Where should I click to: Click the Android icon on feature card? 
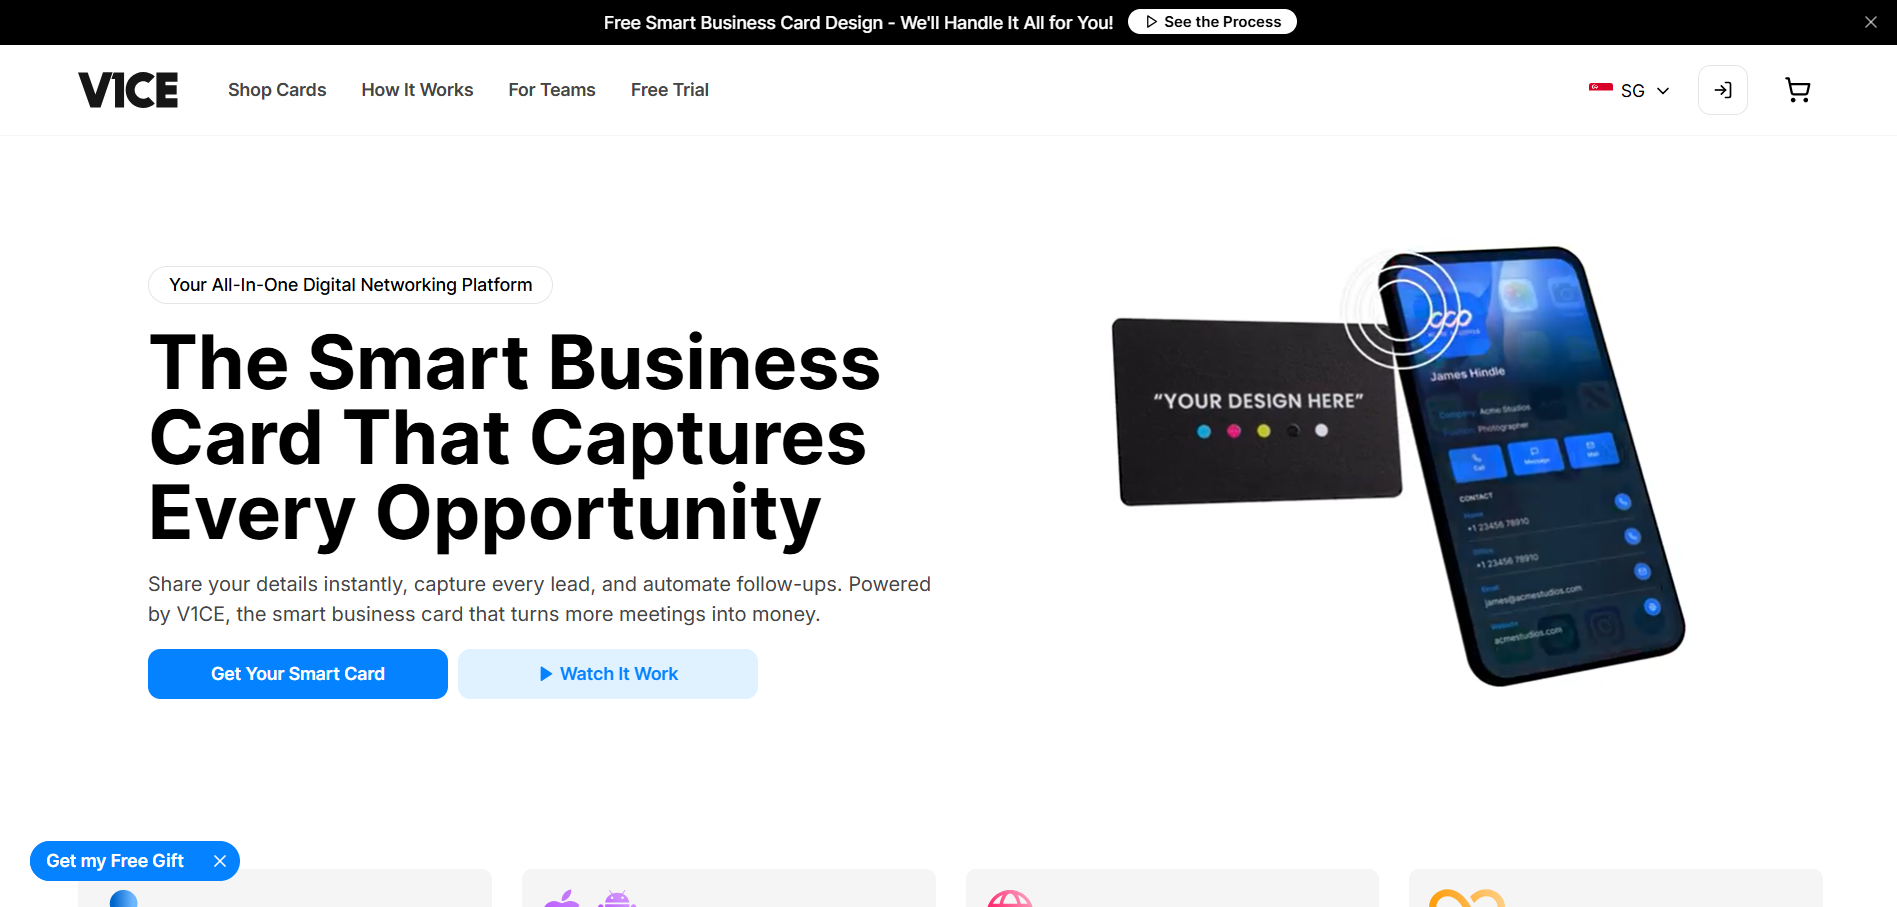click(x=616, y=899)
